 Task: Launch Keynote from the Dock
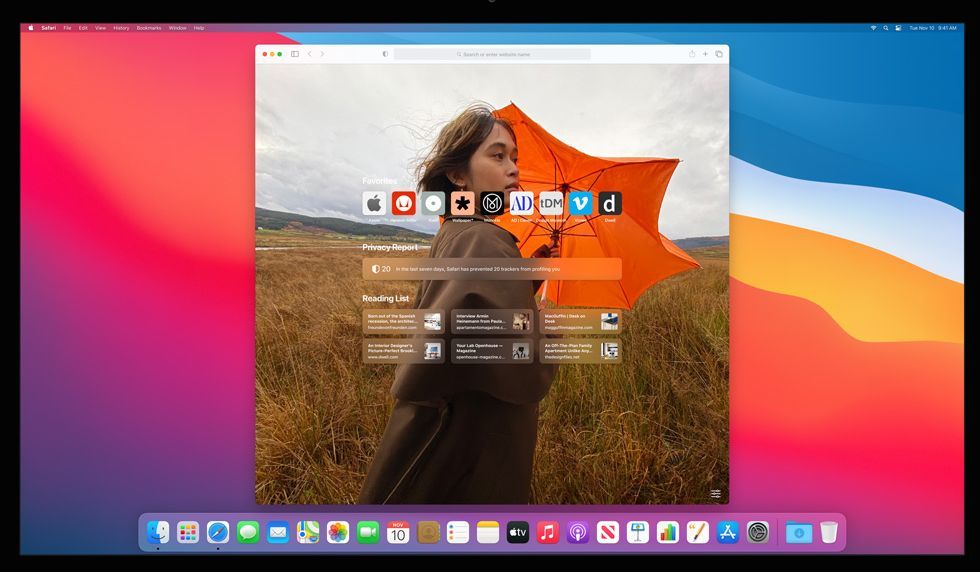coord(638,533)
